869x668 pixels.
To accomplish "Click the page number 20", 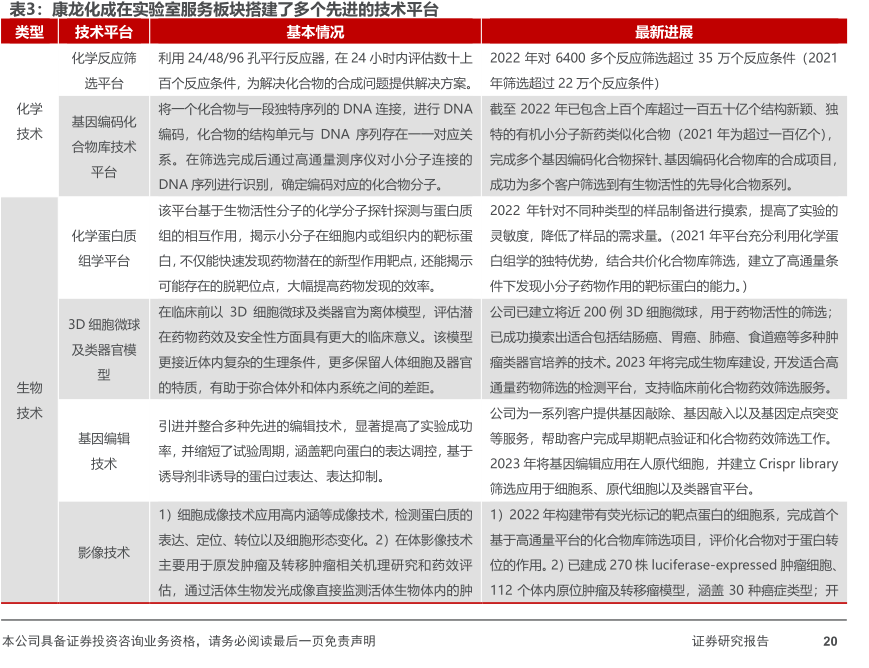I will (x=830, y=641).
